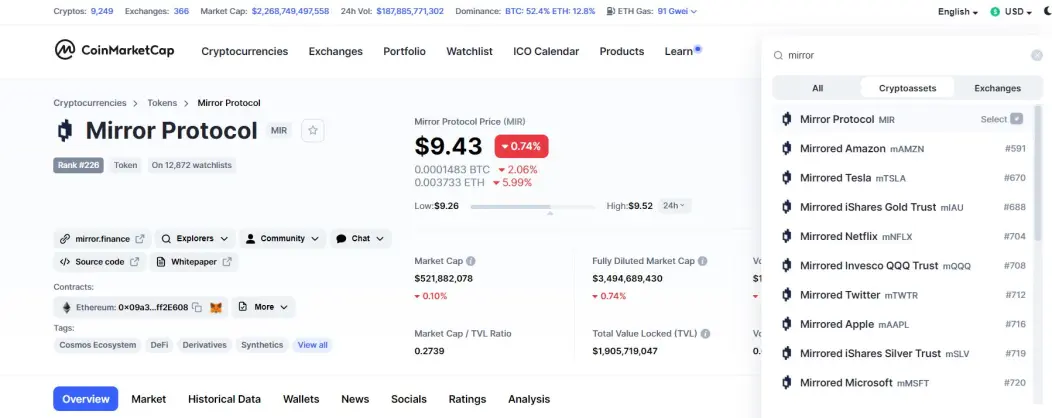The height and width of the screenshot is (418, 1052).
Task: Switch to the All search tab
Action: (817, 88)
